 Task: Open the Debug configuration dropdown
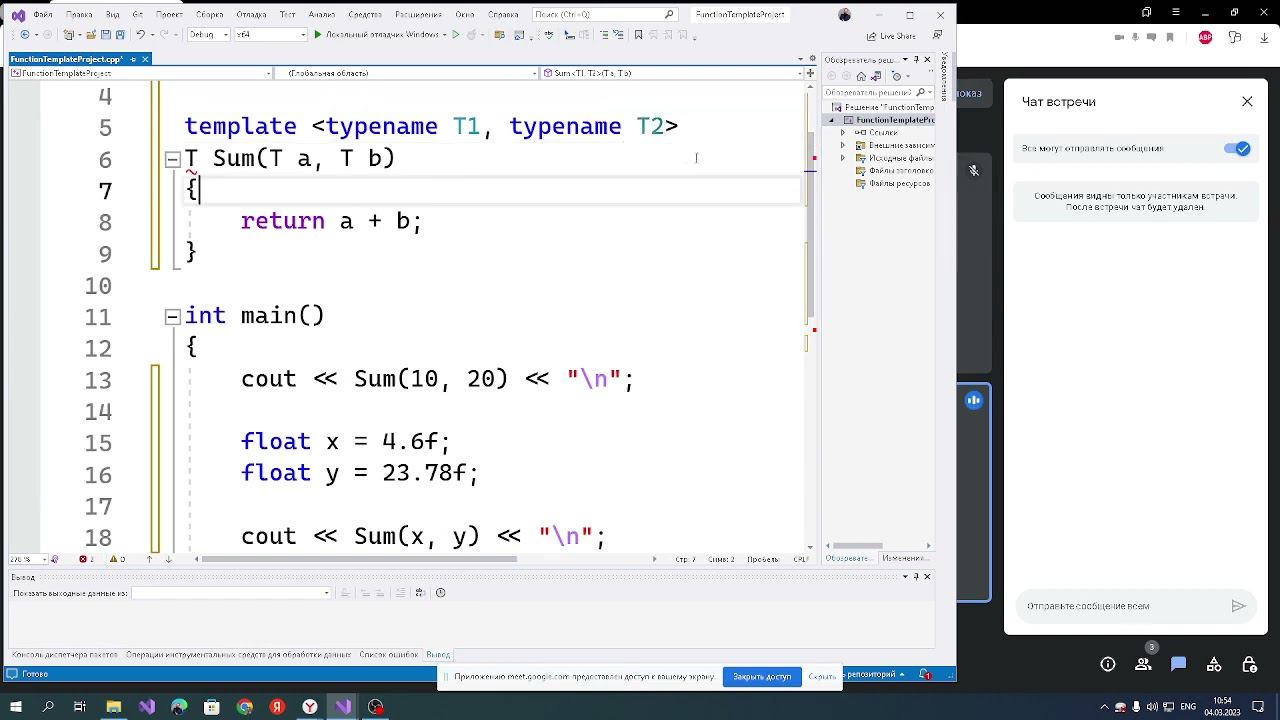coord(208,34)
